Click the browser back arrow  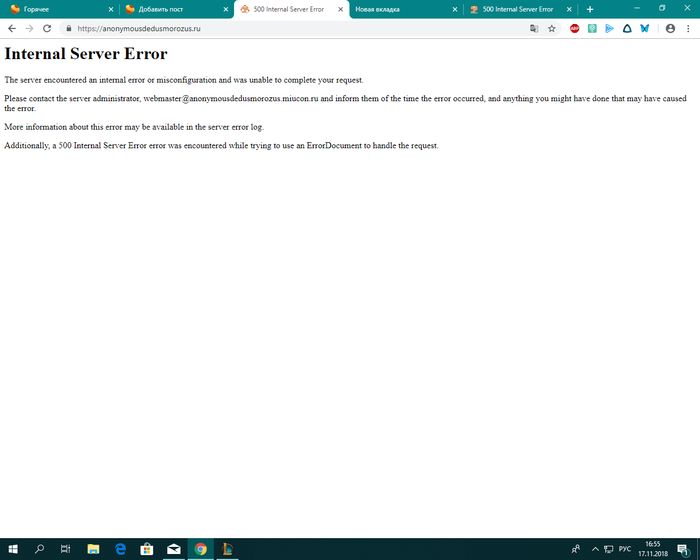[11, 29]
